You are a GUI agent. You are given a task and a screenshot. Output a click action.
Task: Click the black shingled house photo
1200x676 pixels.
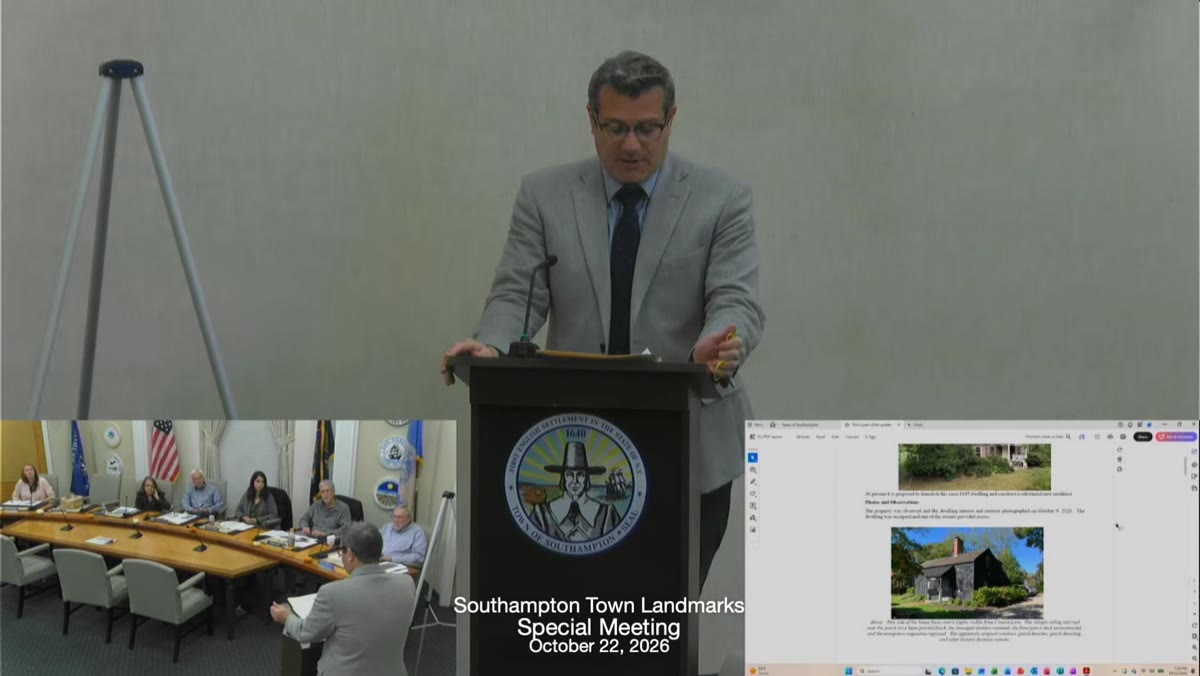click(967, 573)
